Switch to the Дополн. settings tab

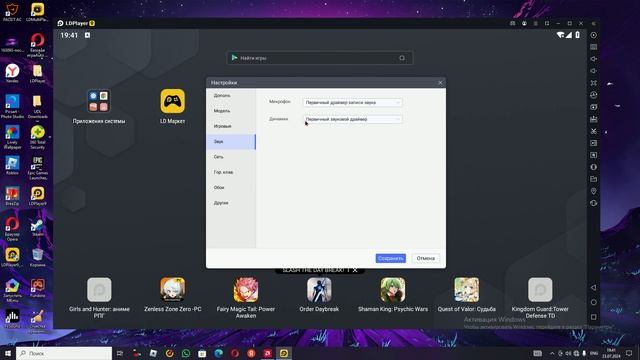coord(231,96)
